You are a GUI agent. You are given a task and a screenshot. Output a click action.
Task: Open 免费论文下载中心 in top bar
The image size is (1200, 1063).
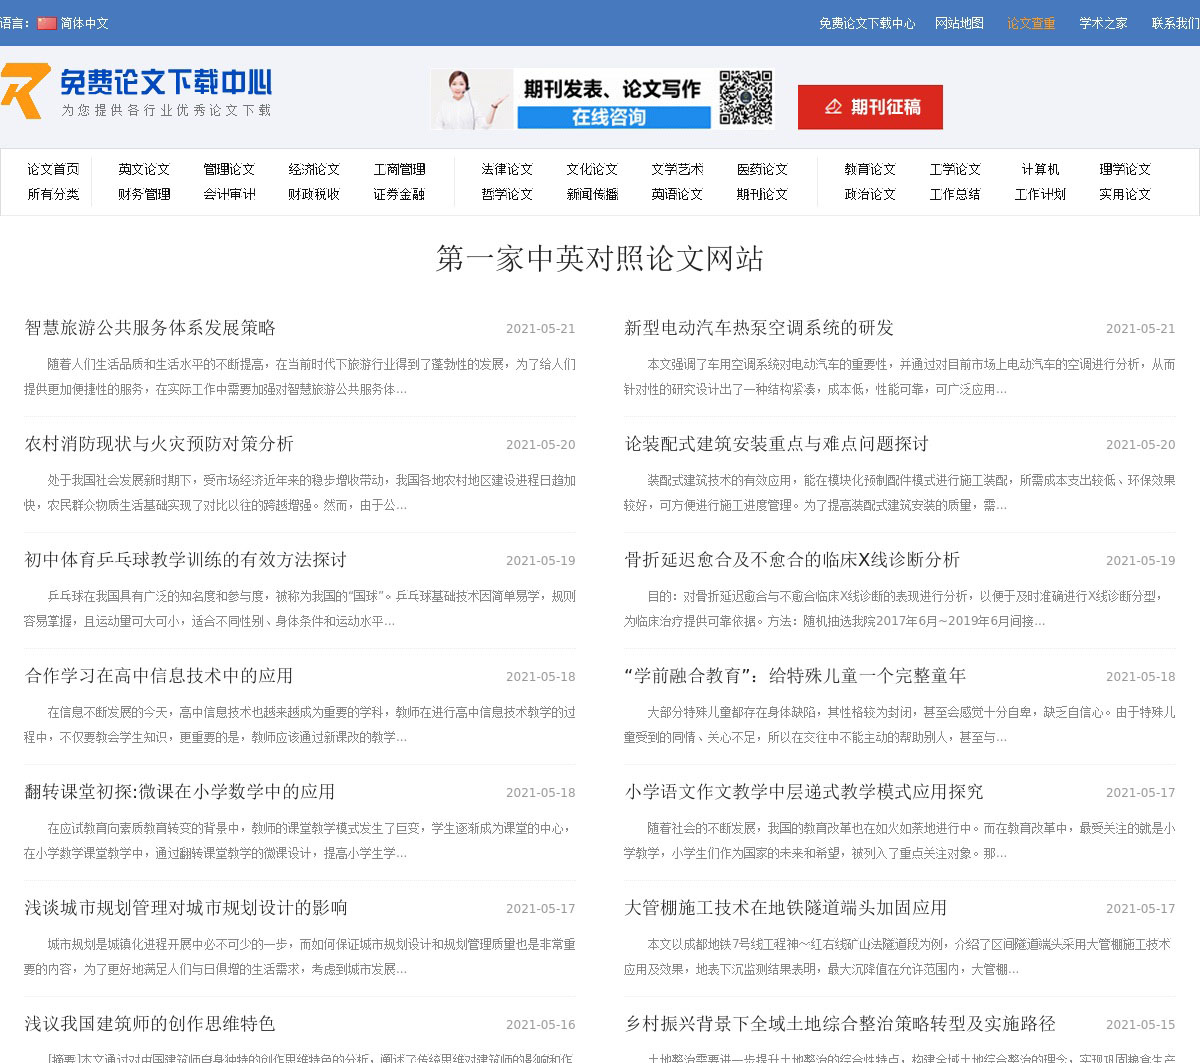click(x=866, y=23)
